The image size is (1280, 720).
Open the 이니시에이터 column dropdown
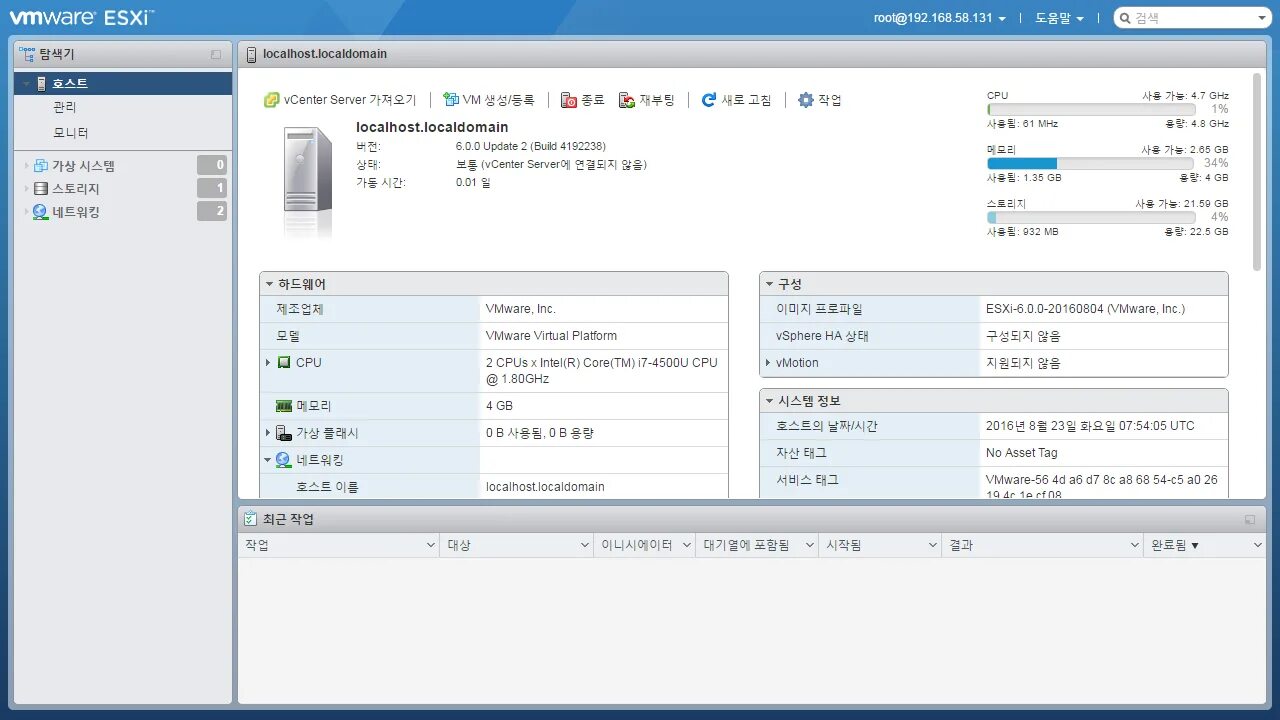point(686,545)
